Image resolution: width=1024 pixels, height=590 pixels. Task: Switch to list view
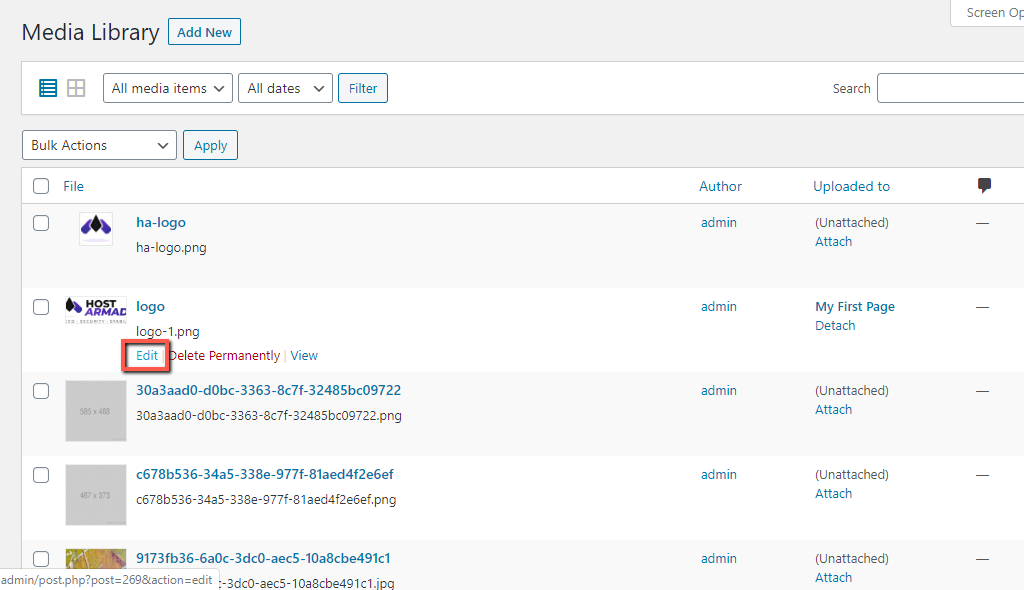pyautogui.click(x=48, y=88)
